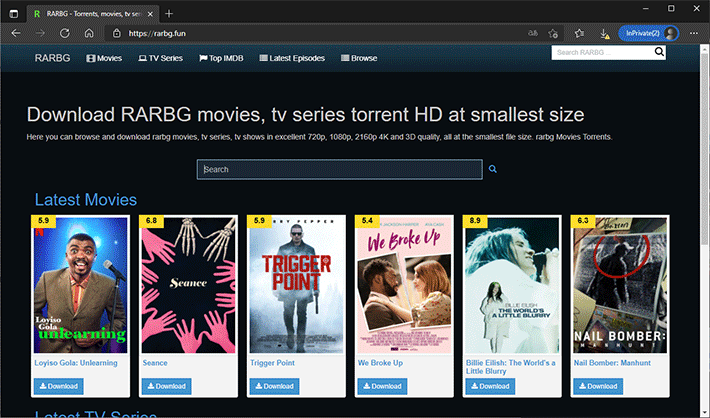Click the We Broke Up title link

tap(380, 363)
